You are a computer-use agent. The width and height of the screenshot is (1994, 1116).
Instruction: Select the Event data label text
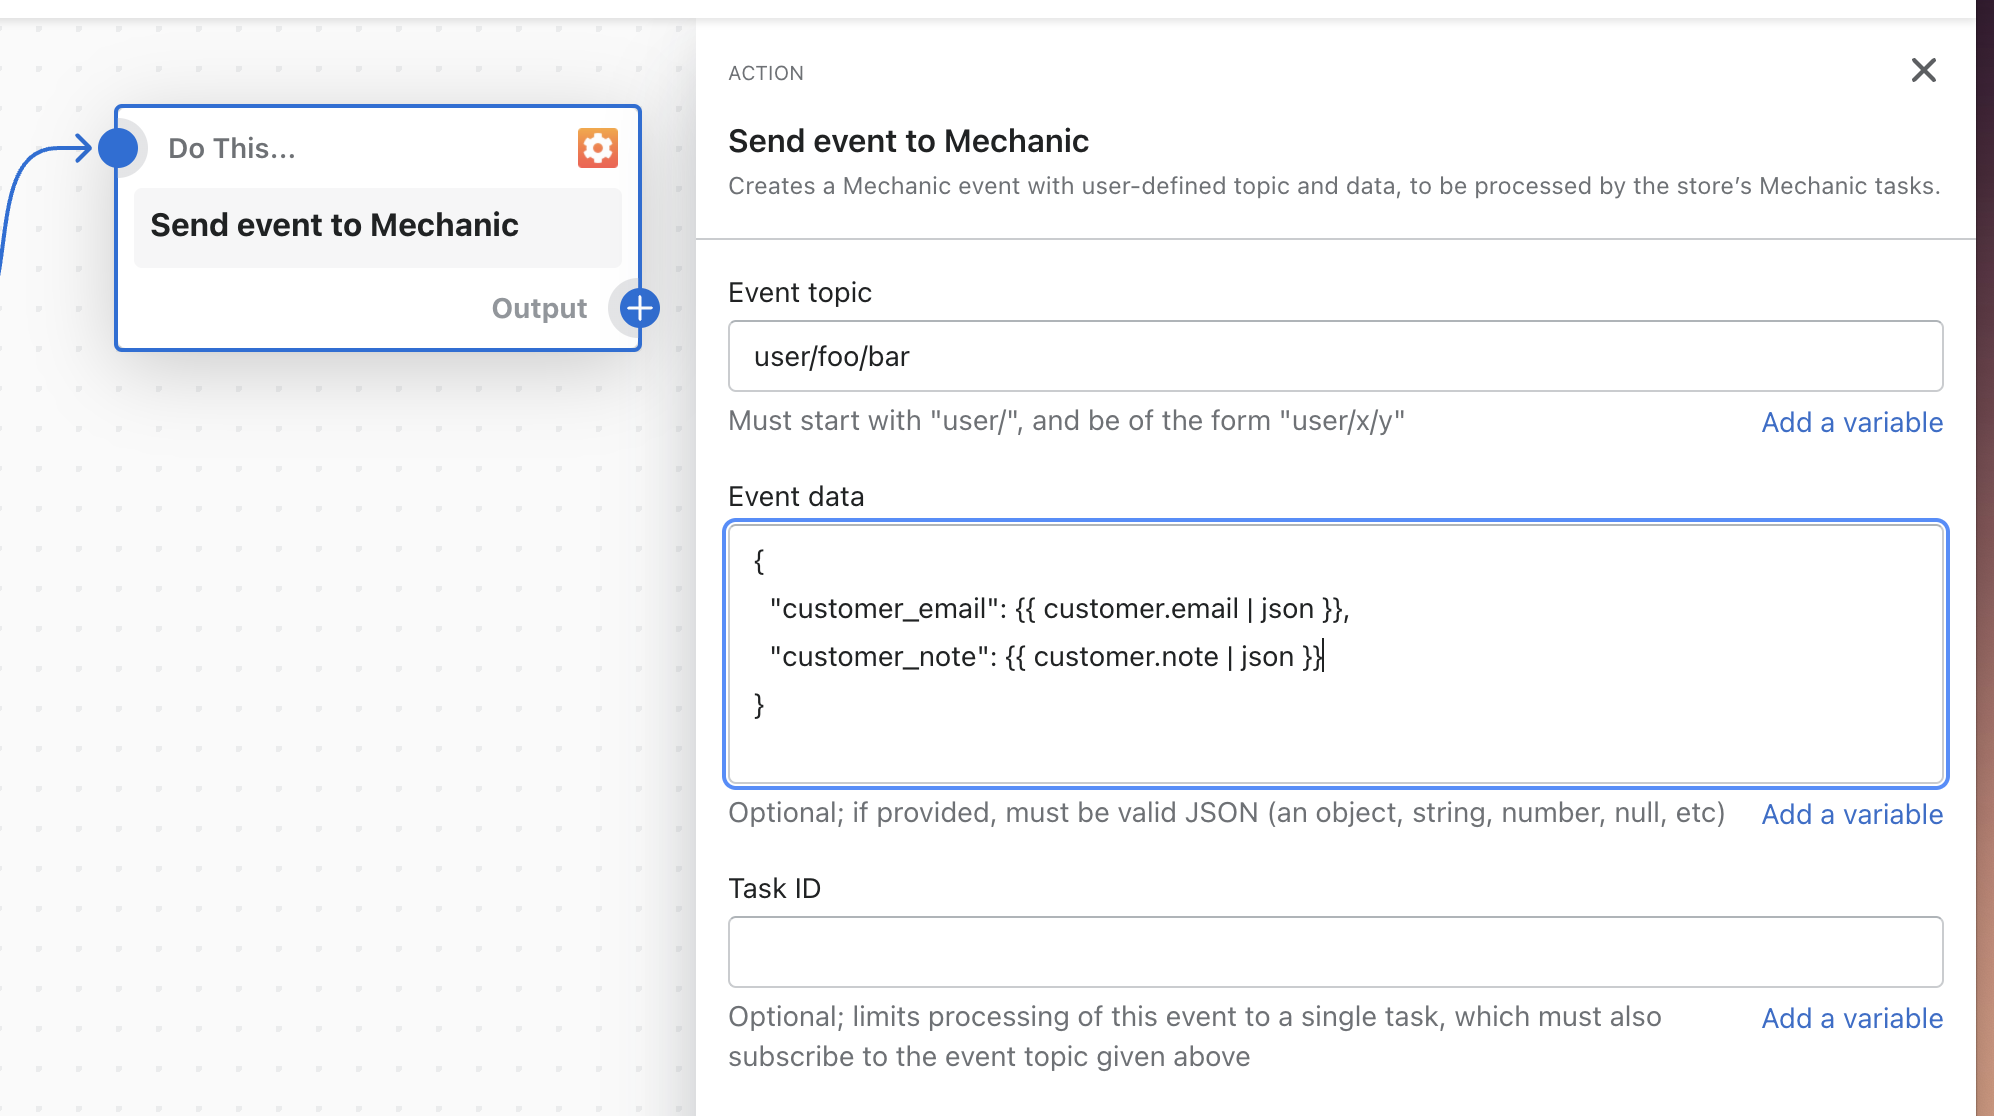point(796,496)
